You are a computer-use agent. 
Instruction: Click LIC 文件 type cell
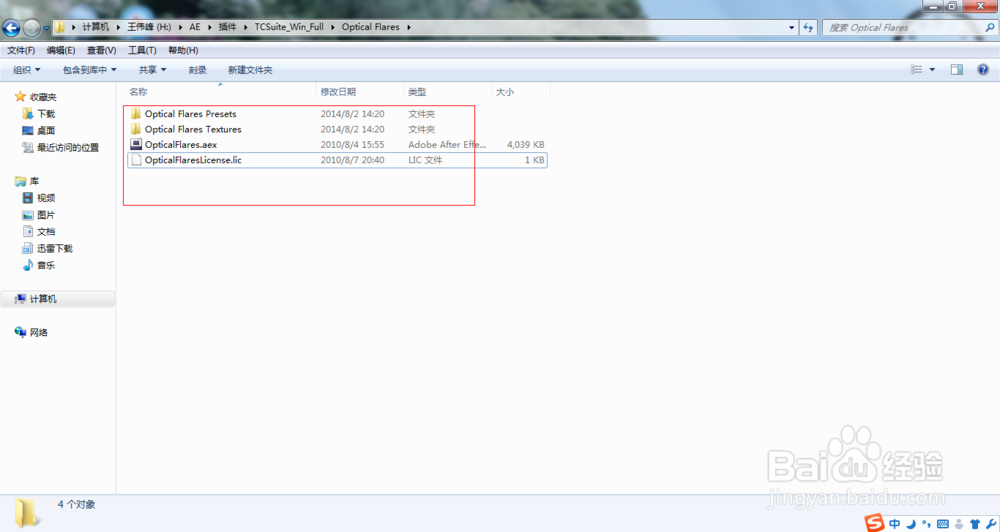pos(425,160)
